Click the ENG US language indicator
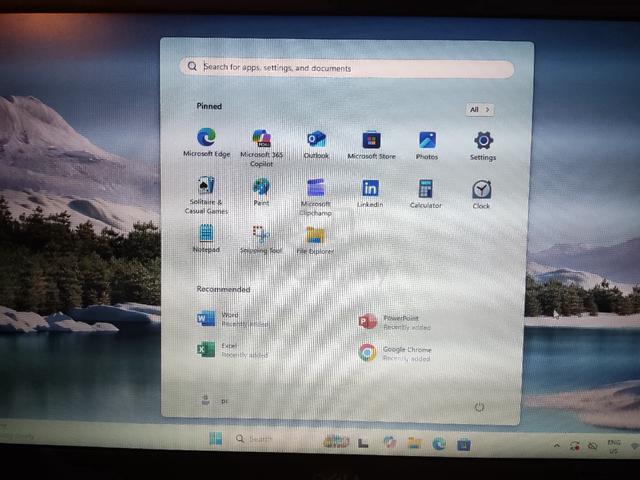This screenshot has width=640, height=480. tap(614, 447)
